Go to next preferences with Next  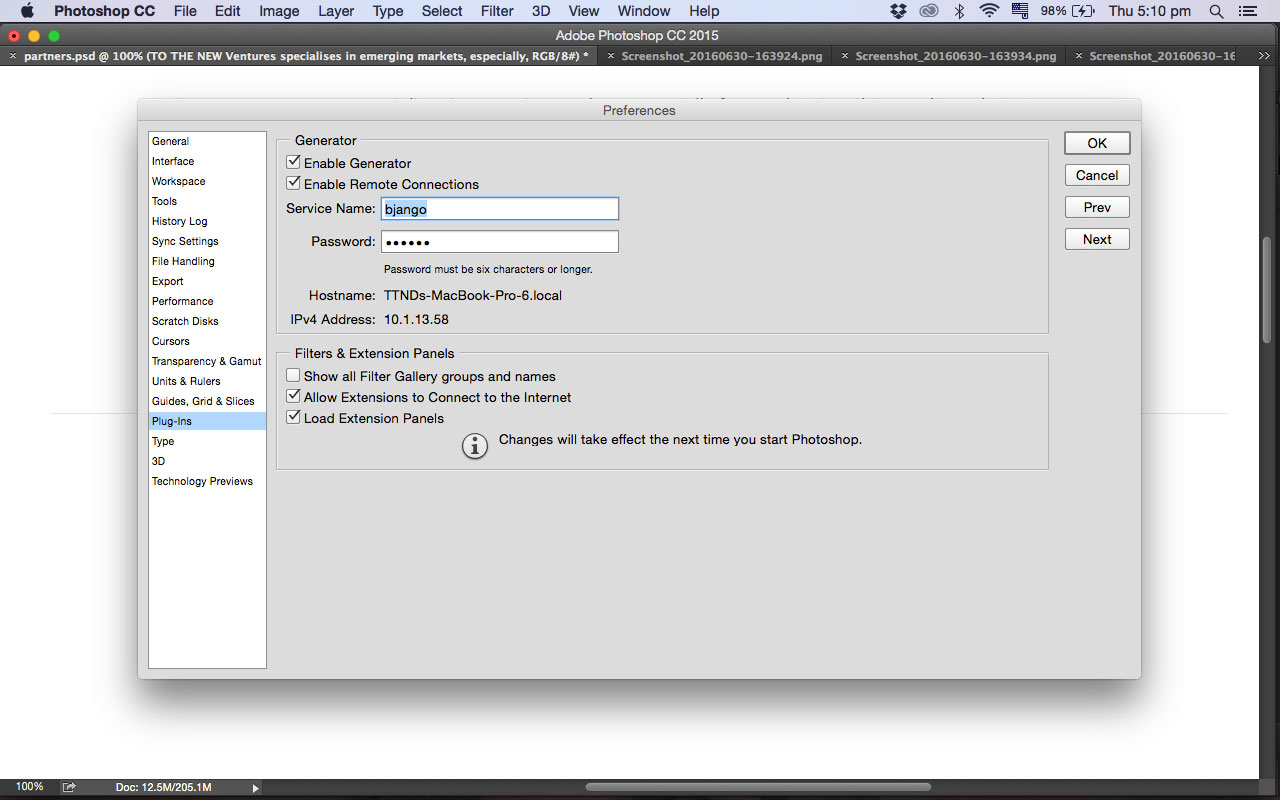1097,239
